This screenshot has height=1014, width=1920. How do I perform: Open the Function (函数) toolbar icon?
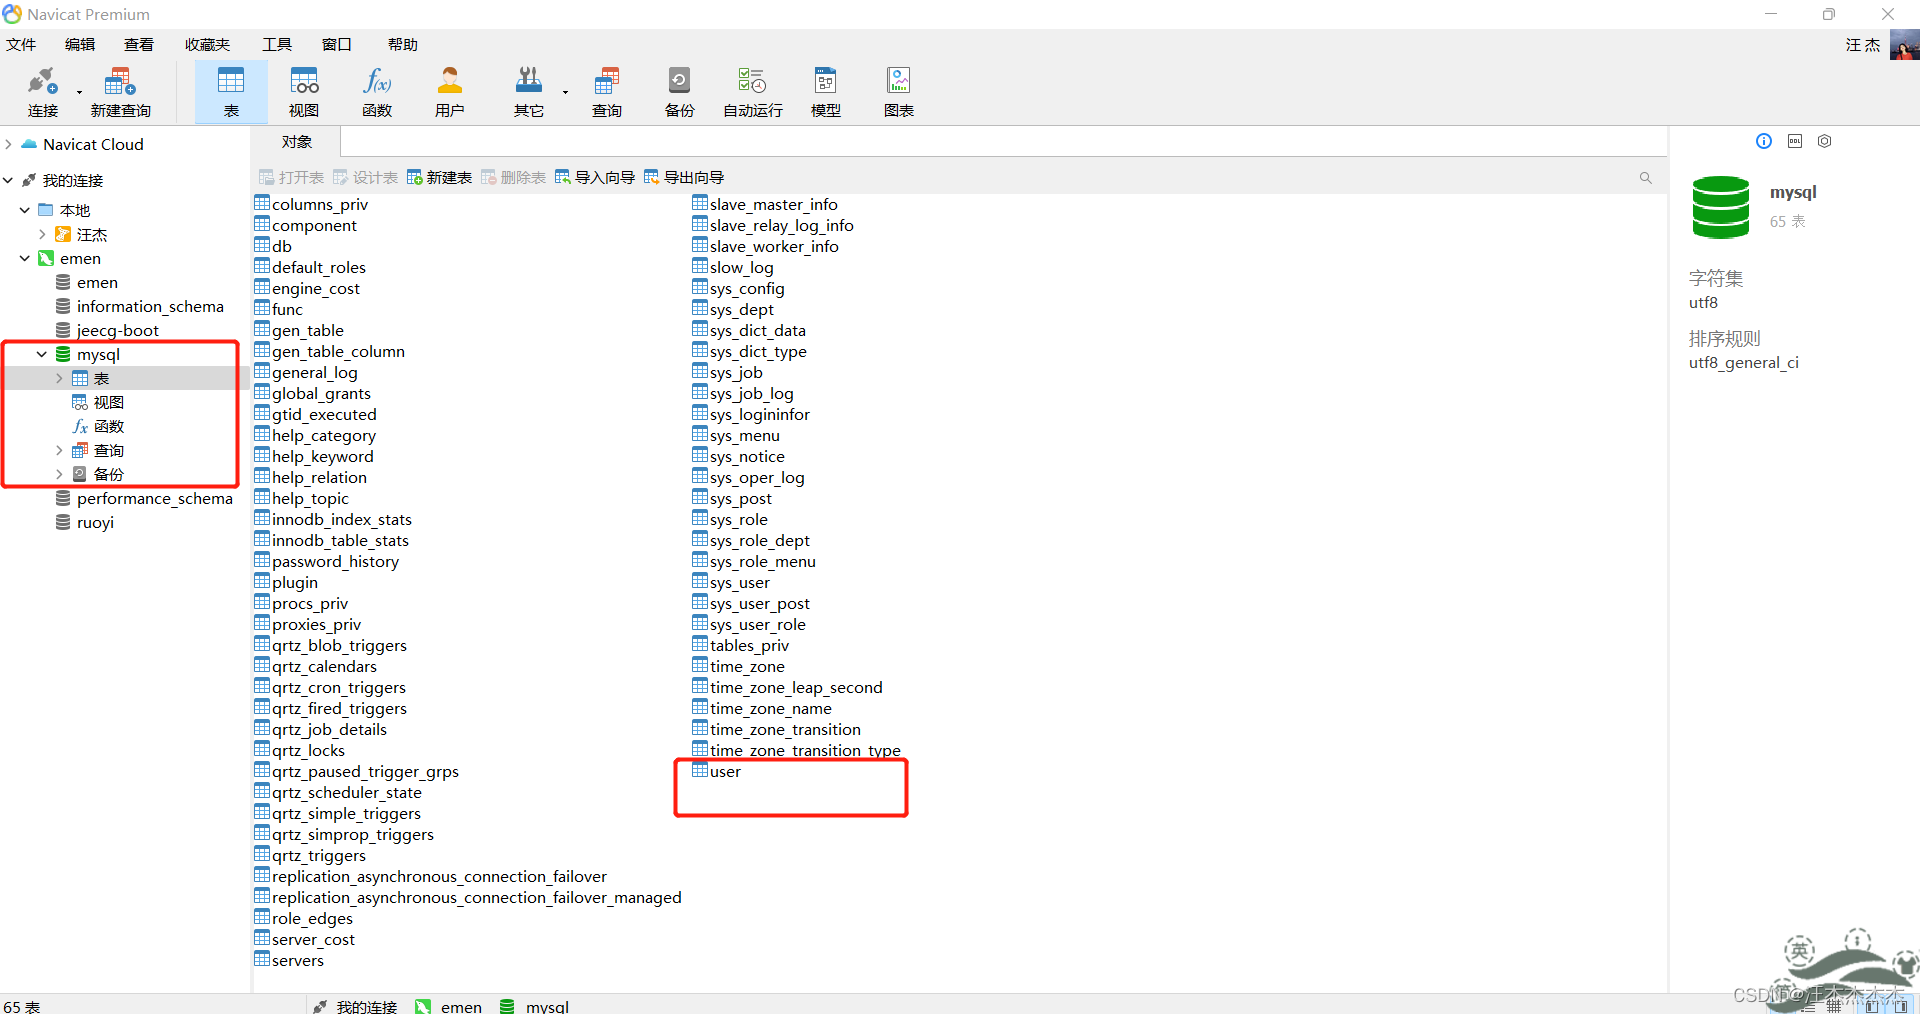click(377, 81)
